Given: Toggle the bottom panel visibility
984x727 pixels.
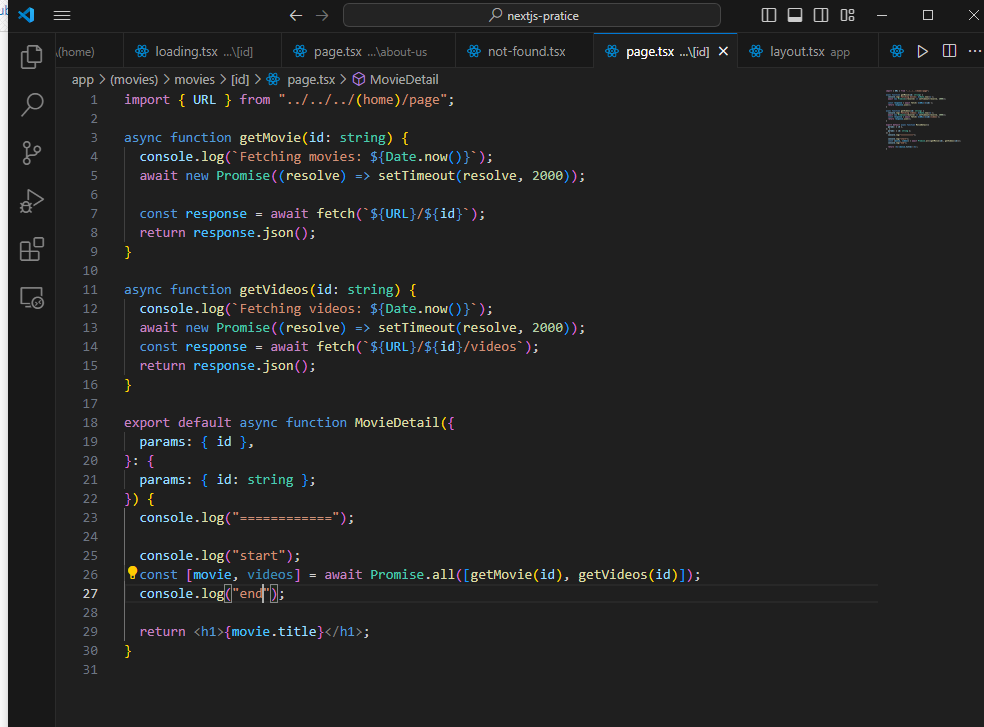Looking at the screenshot, I should [795, 15].
